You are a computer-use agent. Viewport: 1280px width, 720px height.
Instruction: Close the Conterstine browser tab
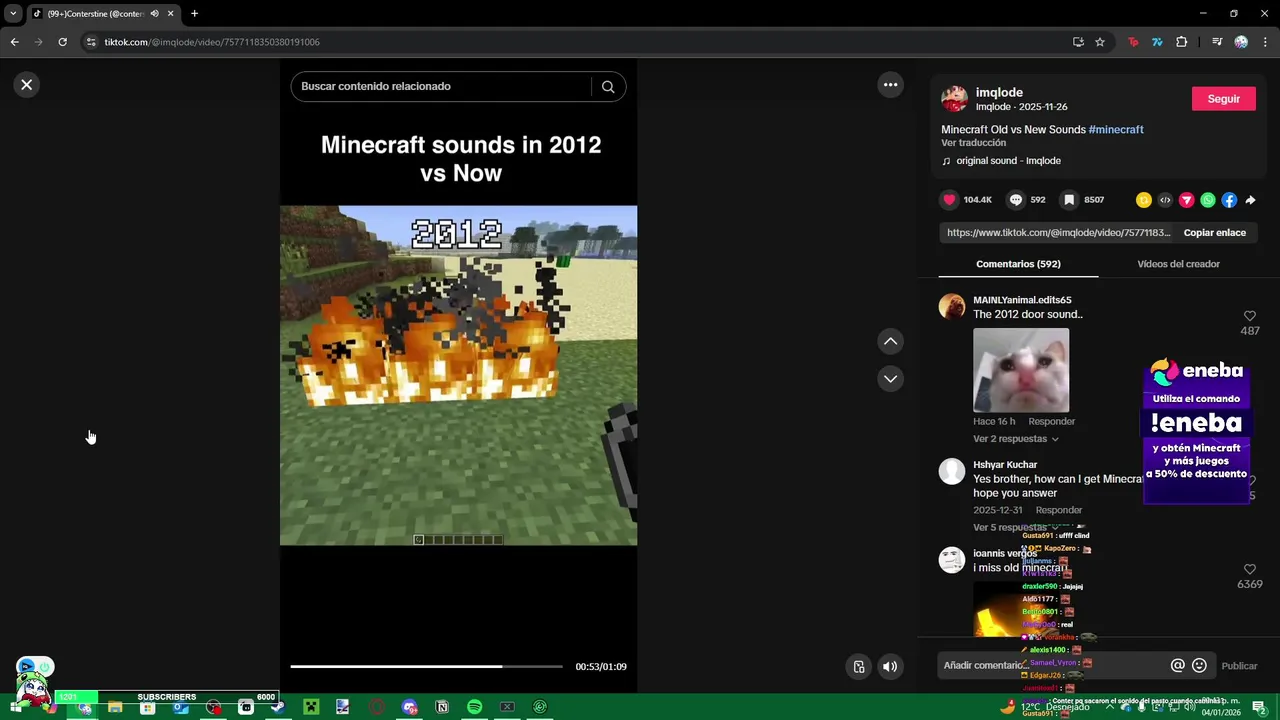pyautogui.click(x=170, y=14)
